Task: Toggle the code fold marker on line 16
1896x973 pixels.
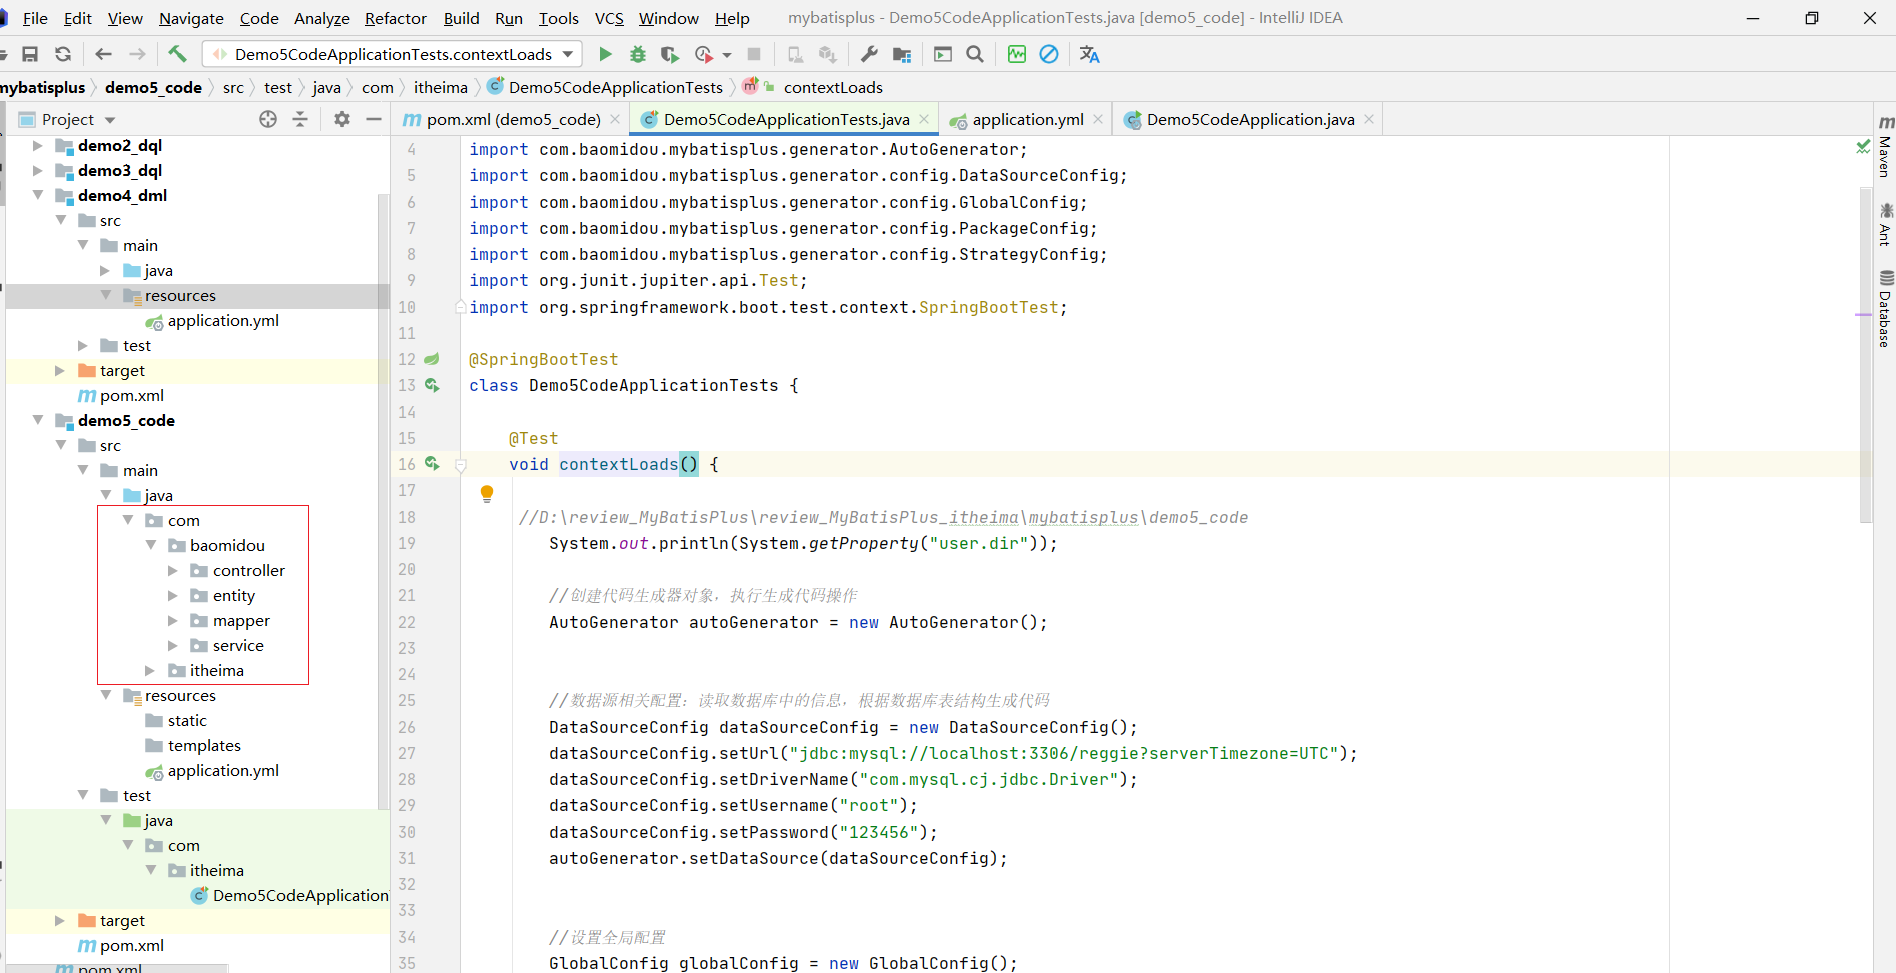Action: 461,465
